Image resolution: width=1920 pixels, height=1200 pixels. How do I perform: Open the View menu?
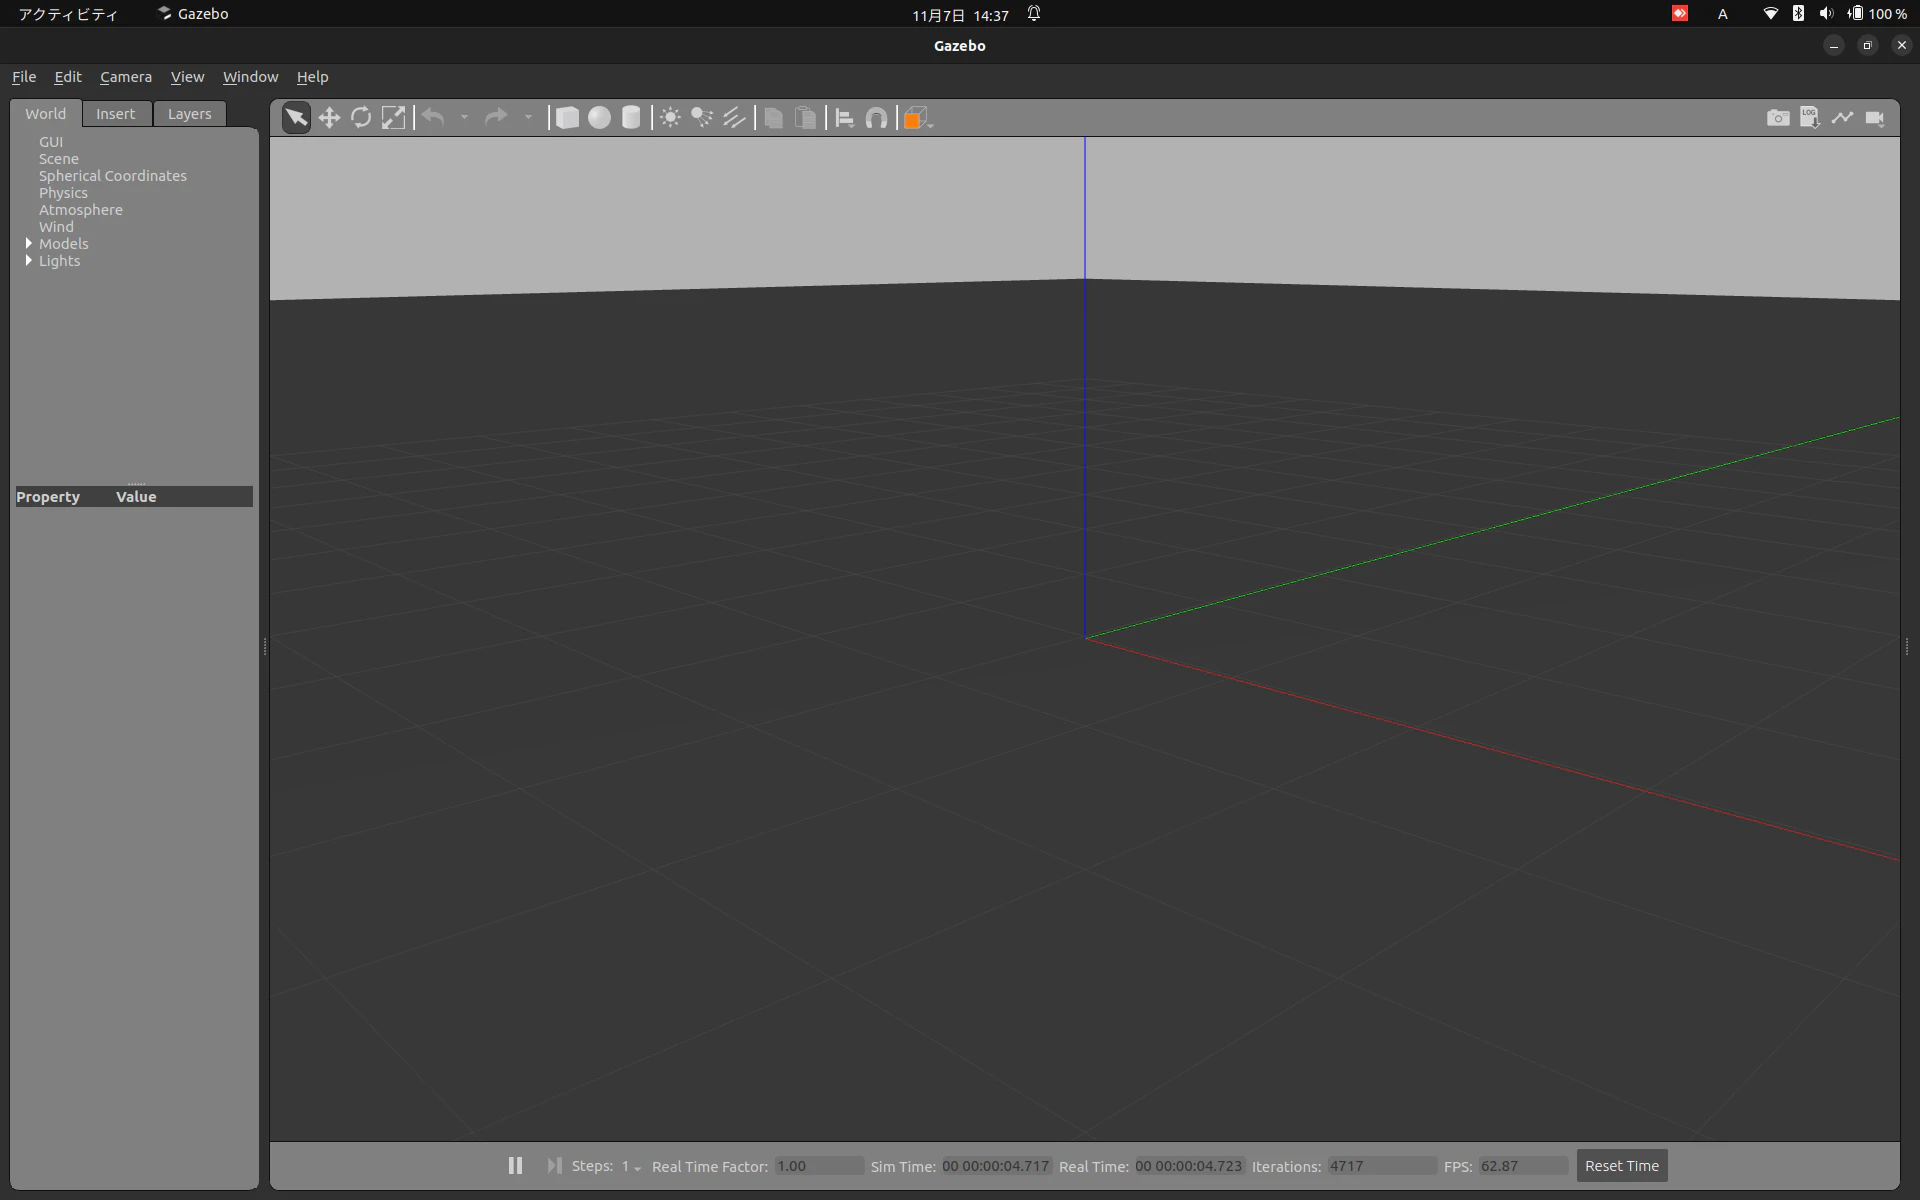[x=187, y=77]
